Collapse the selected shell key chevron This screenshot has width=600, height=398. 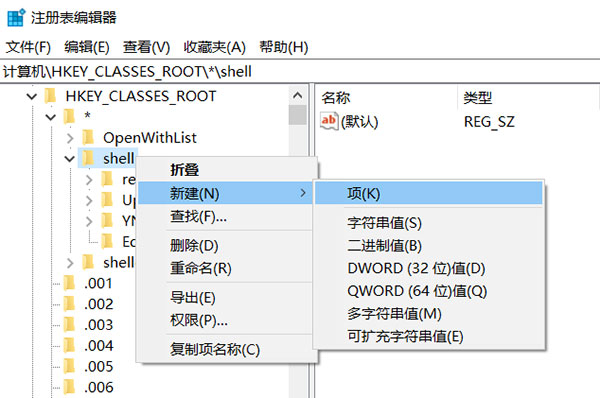click(70, 158)
